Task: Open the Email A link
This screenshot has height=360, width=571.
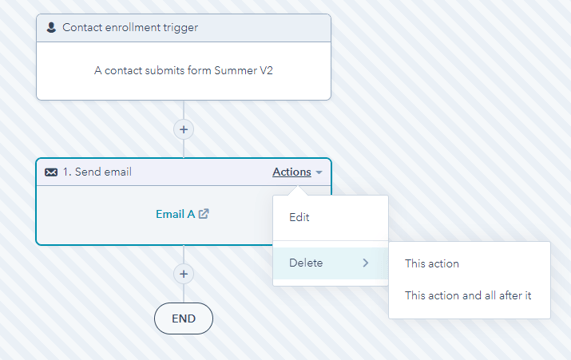Action: tap(176, 214)
